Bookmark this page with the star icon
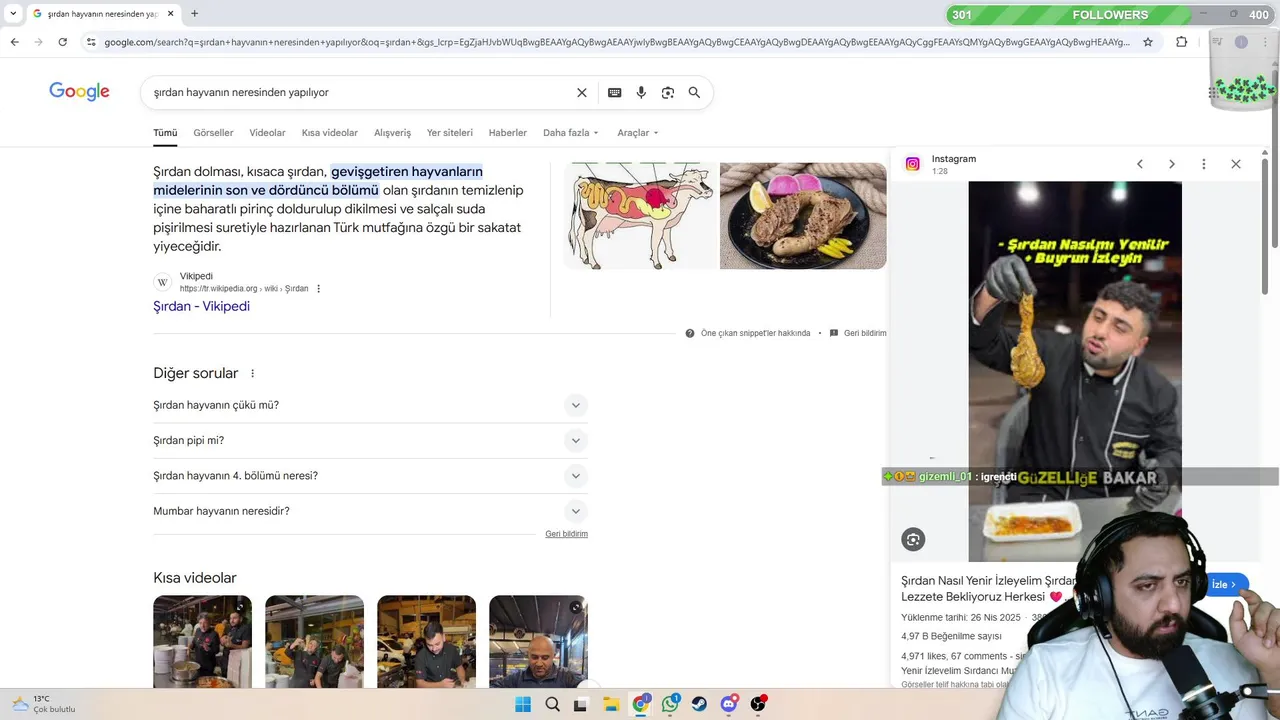 (x=1148, y=42)
